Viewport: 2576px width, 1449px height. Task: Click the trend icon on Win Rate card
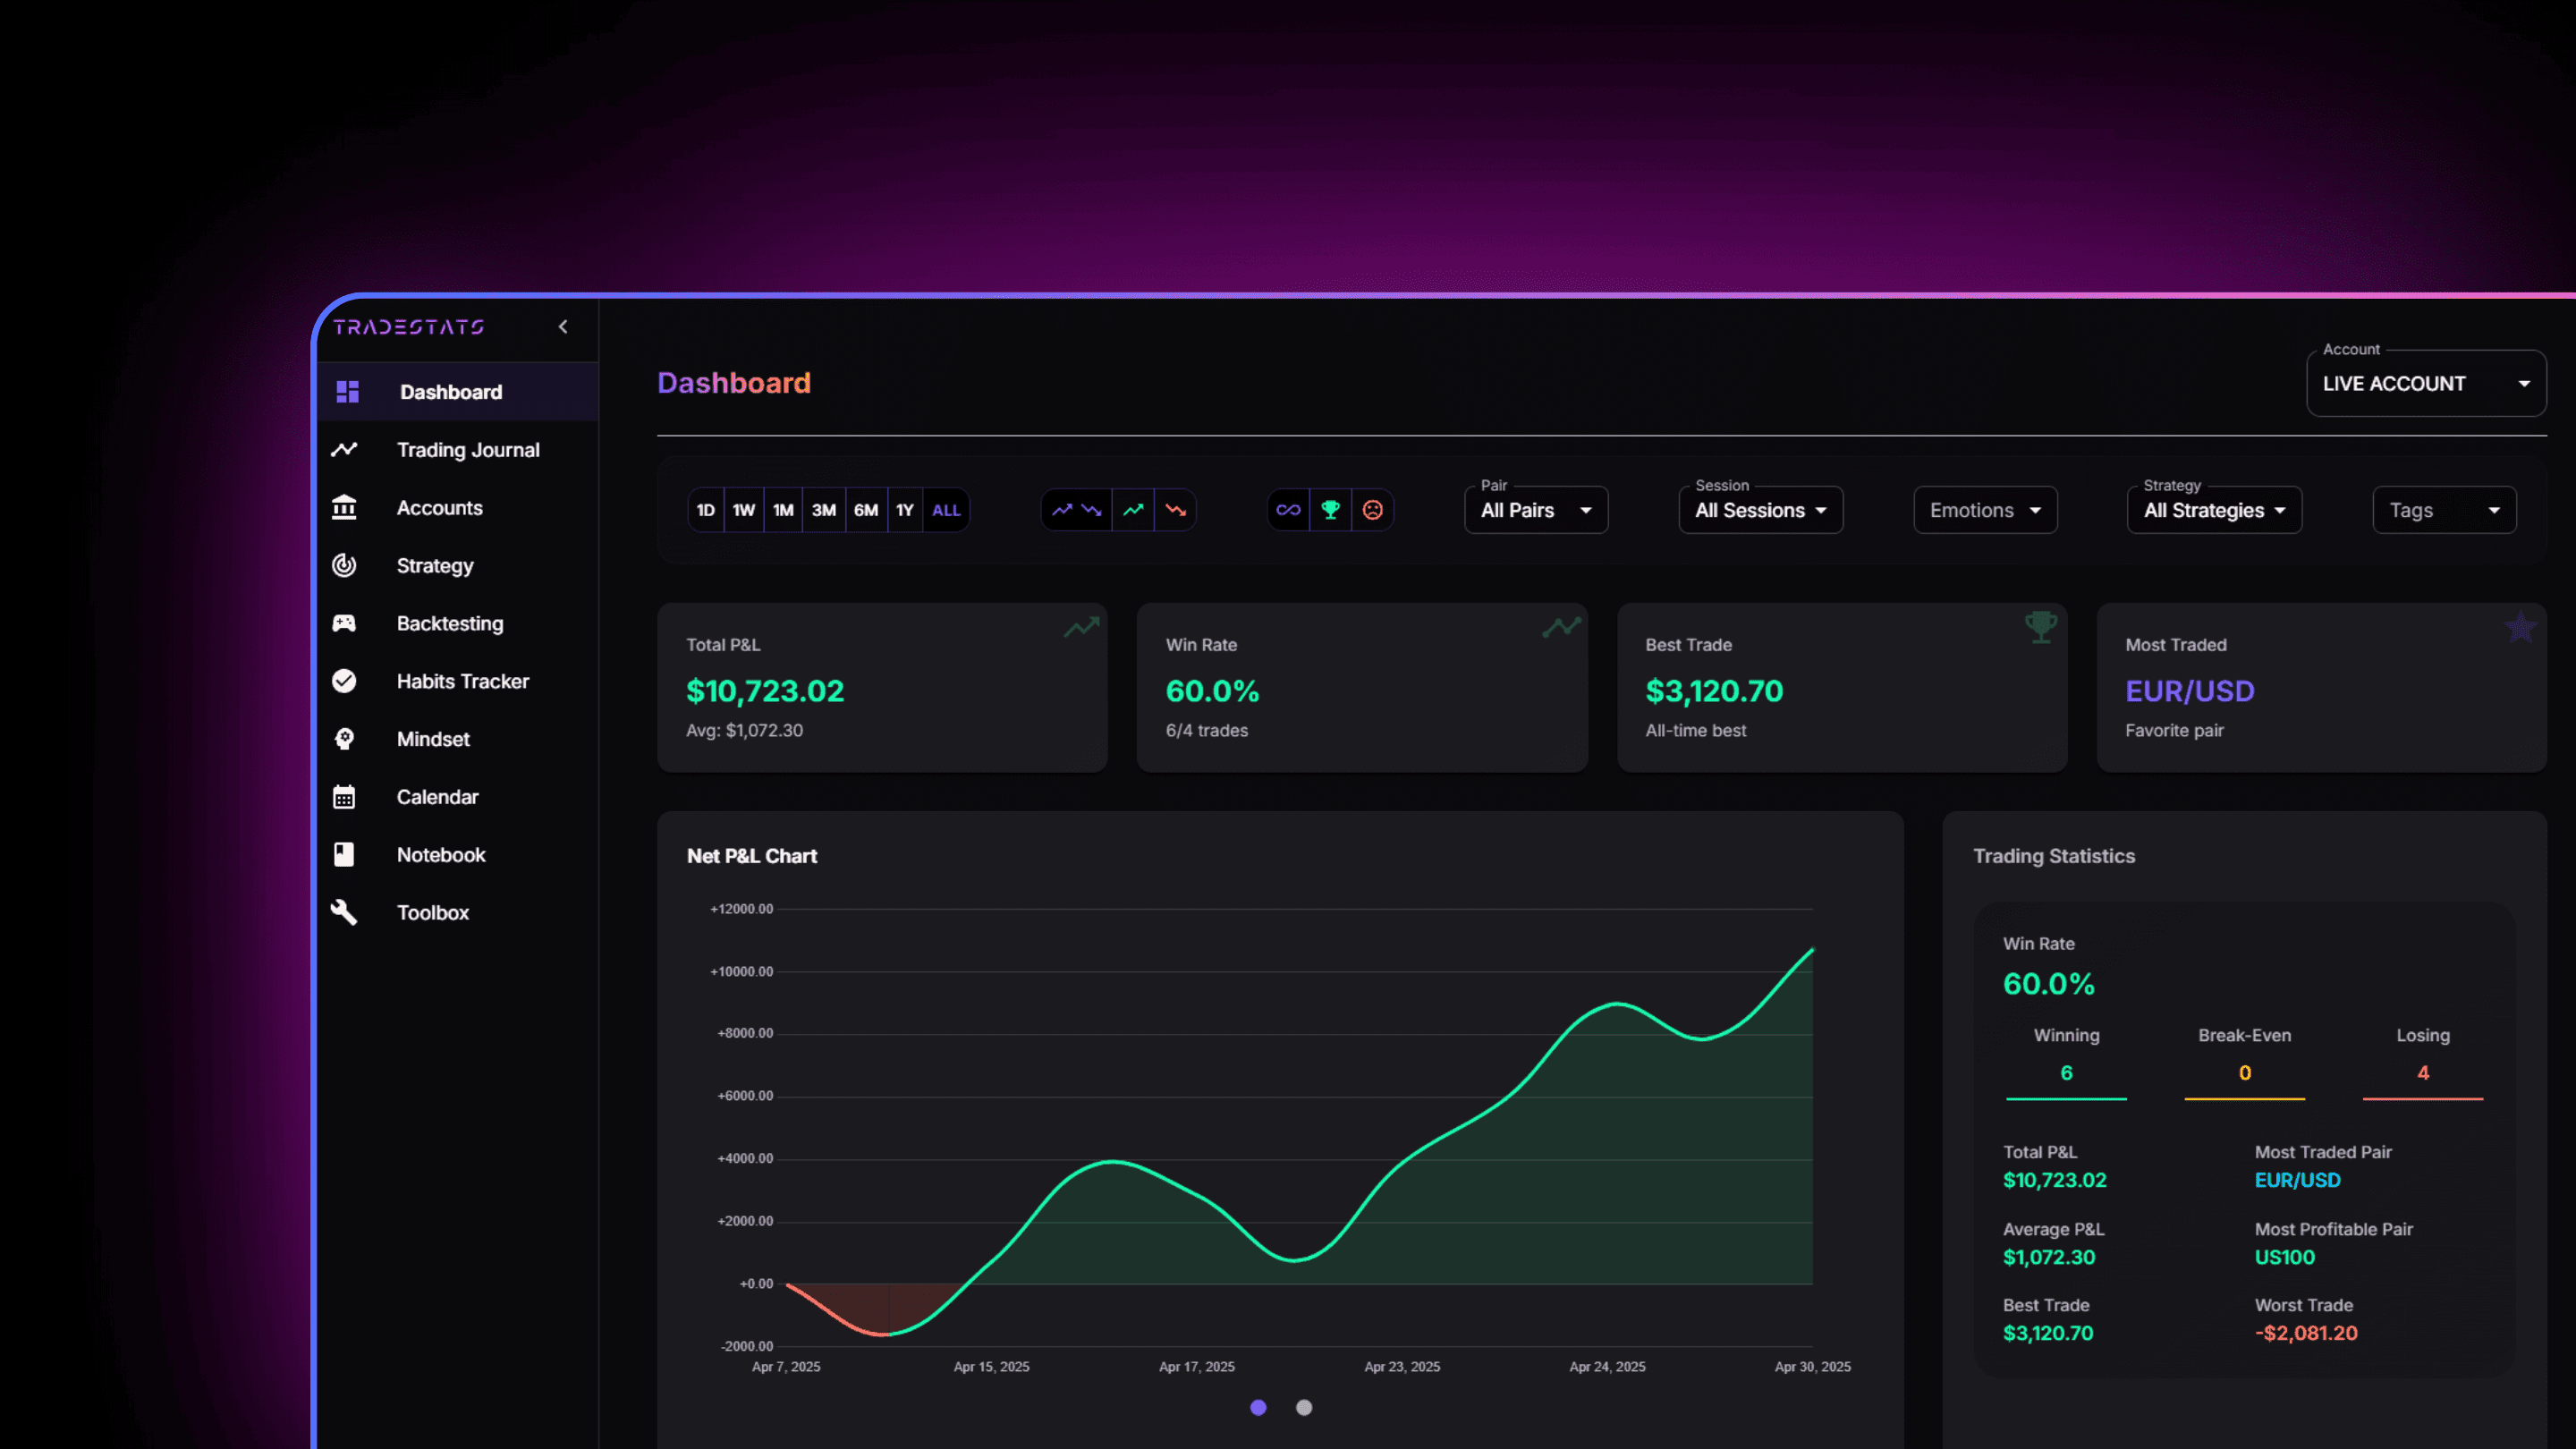point(1561,627)
